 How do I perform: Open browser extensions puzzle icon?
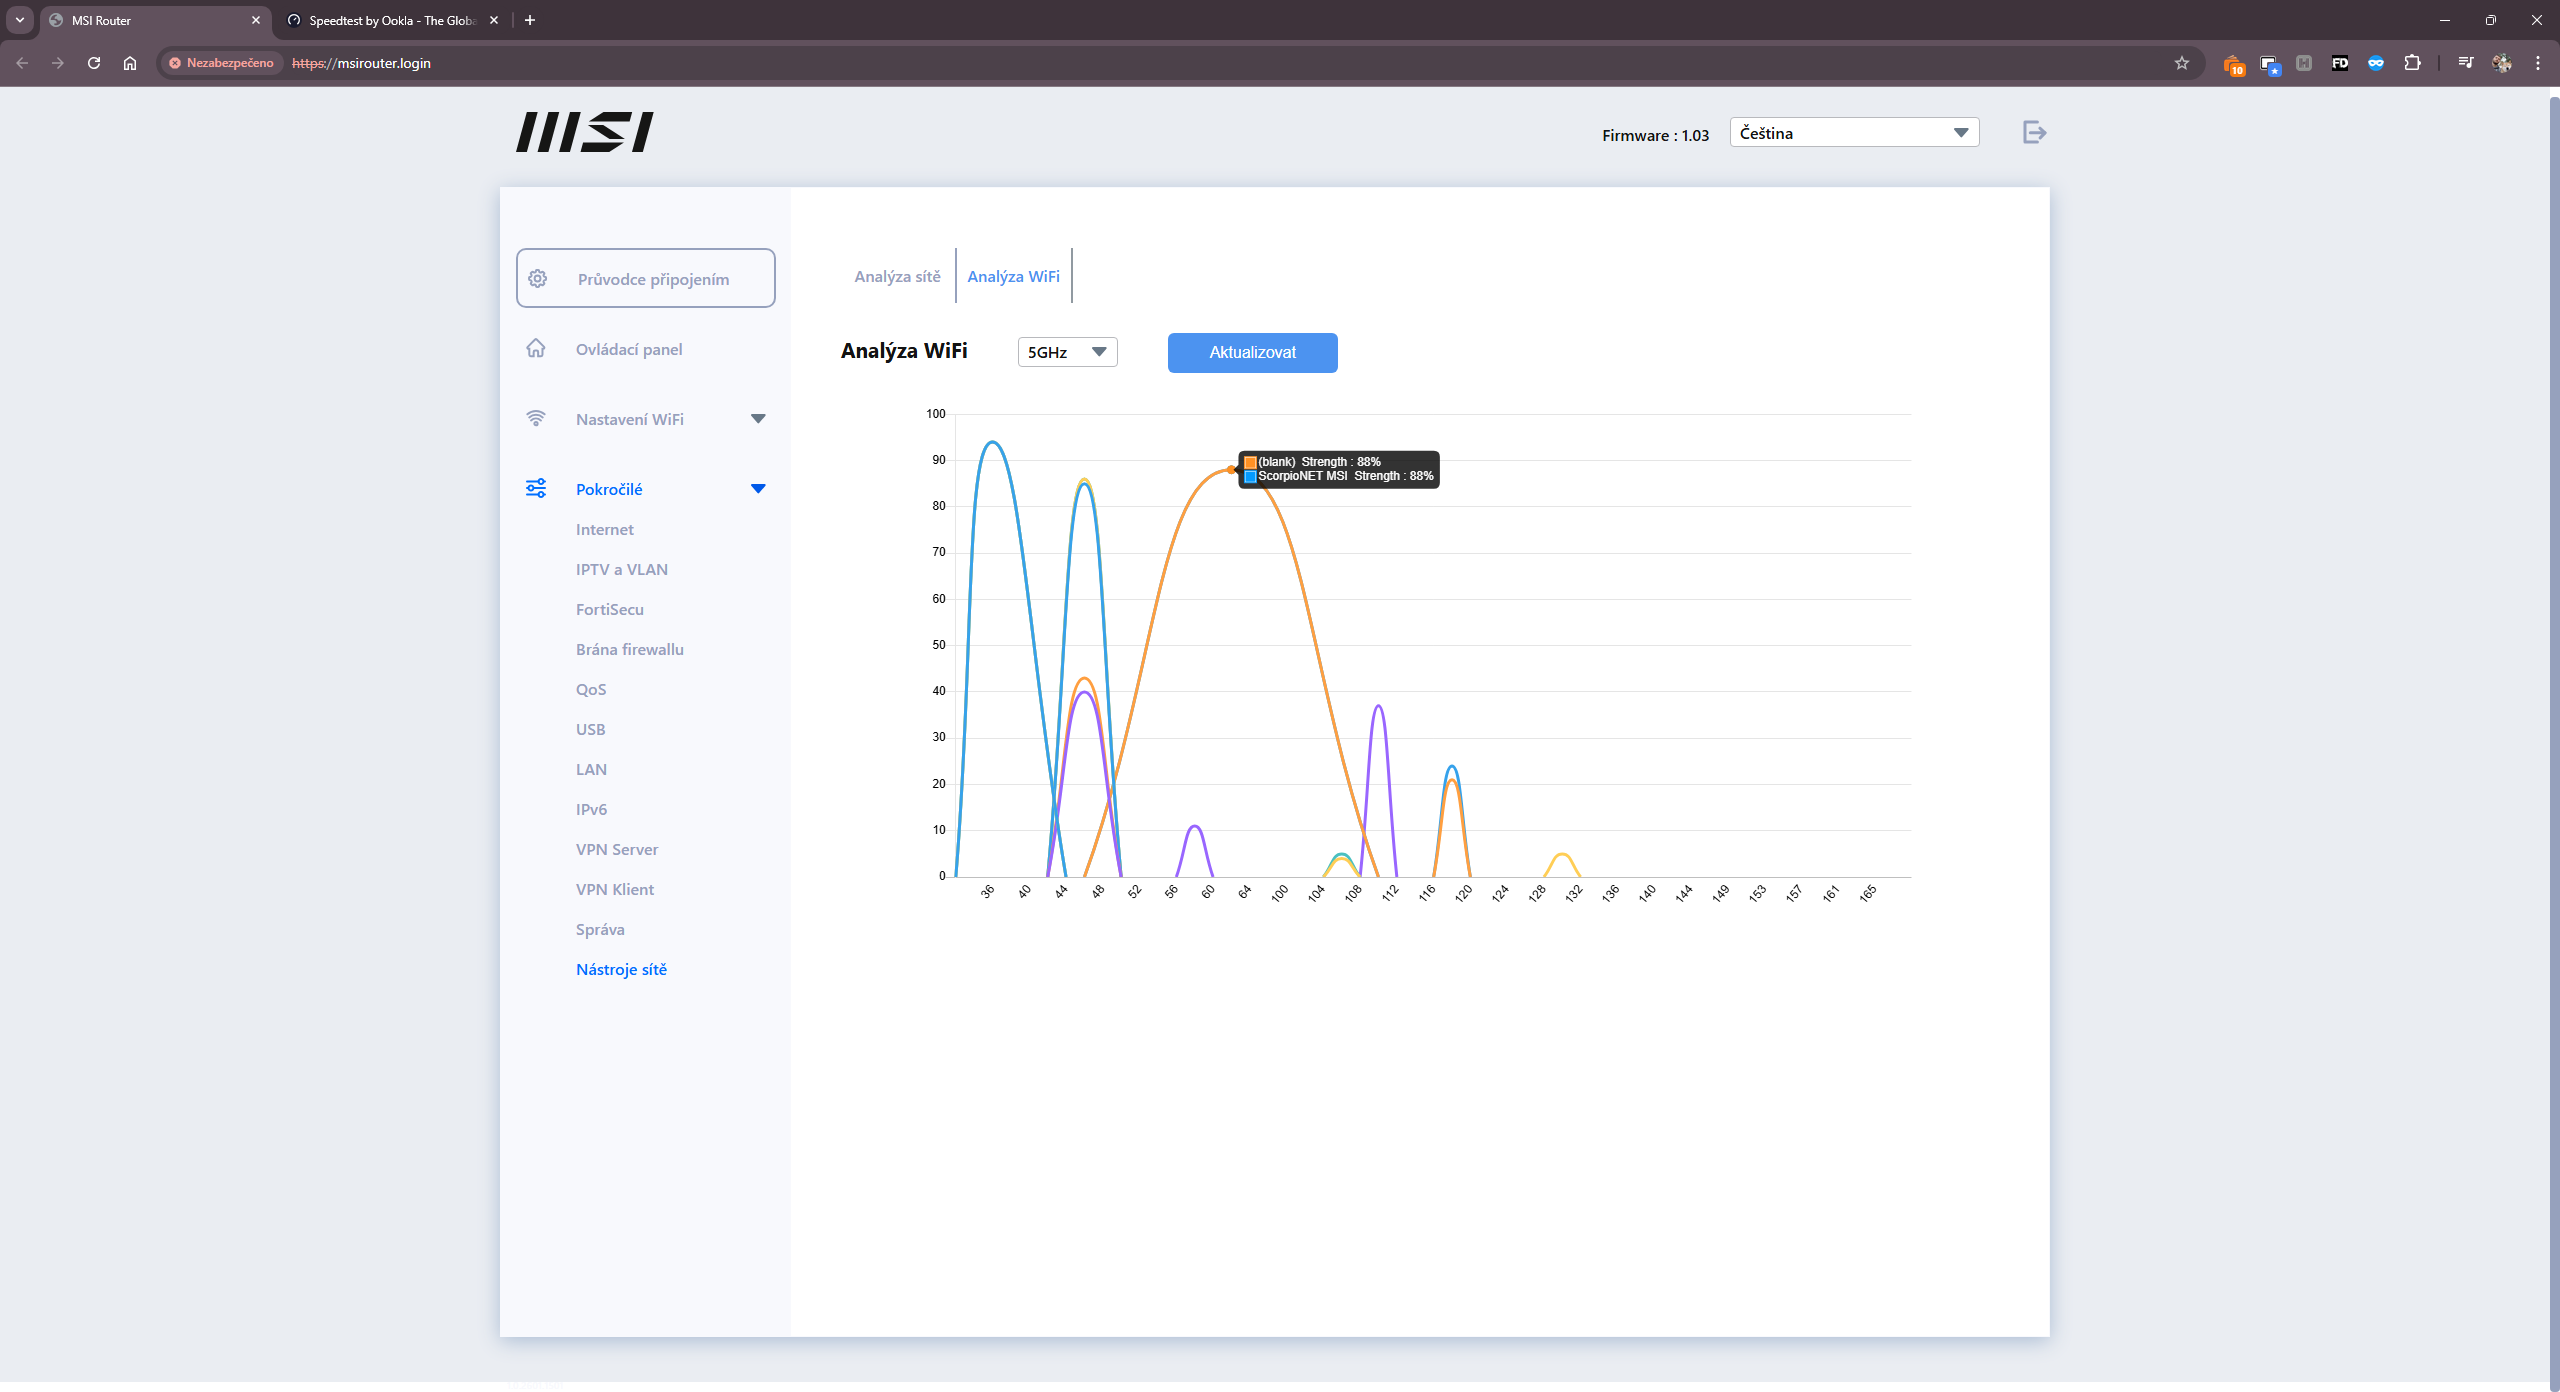pyautogui.click(x=2412, y=63)
